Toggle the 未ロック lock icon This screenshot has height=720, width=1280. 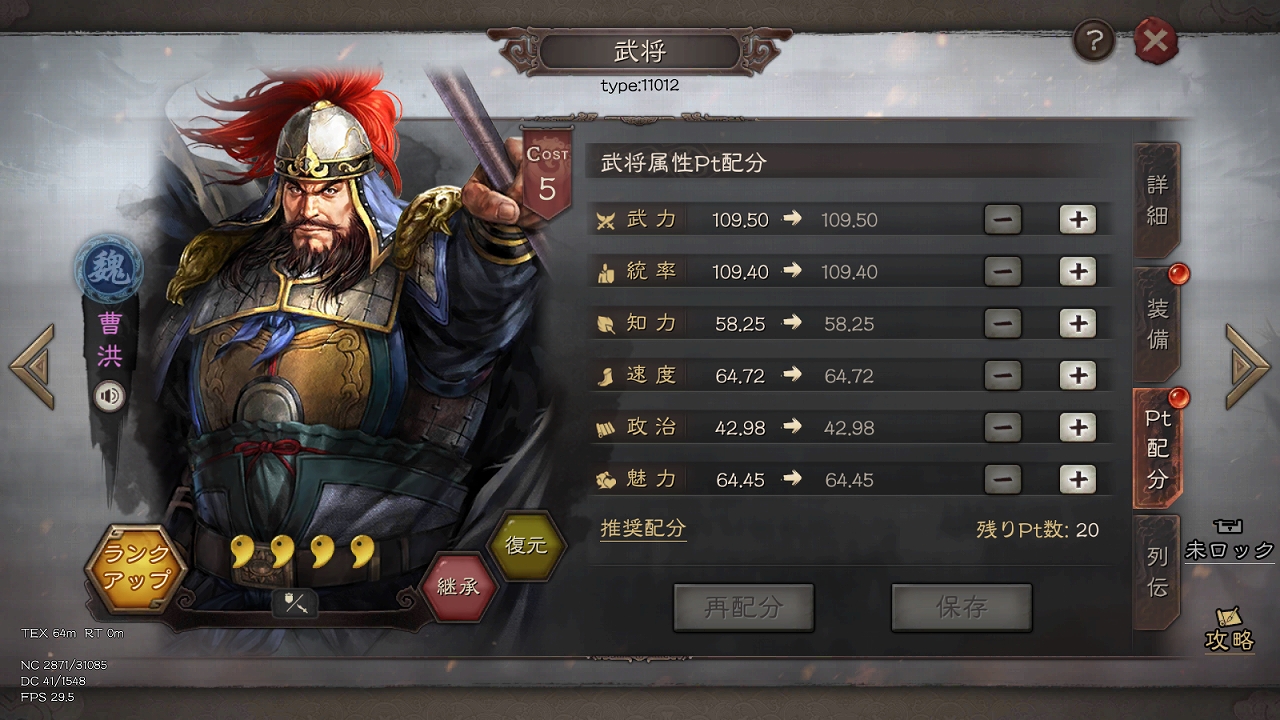1229,539
